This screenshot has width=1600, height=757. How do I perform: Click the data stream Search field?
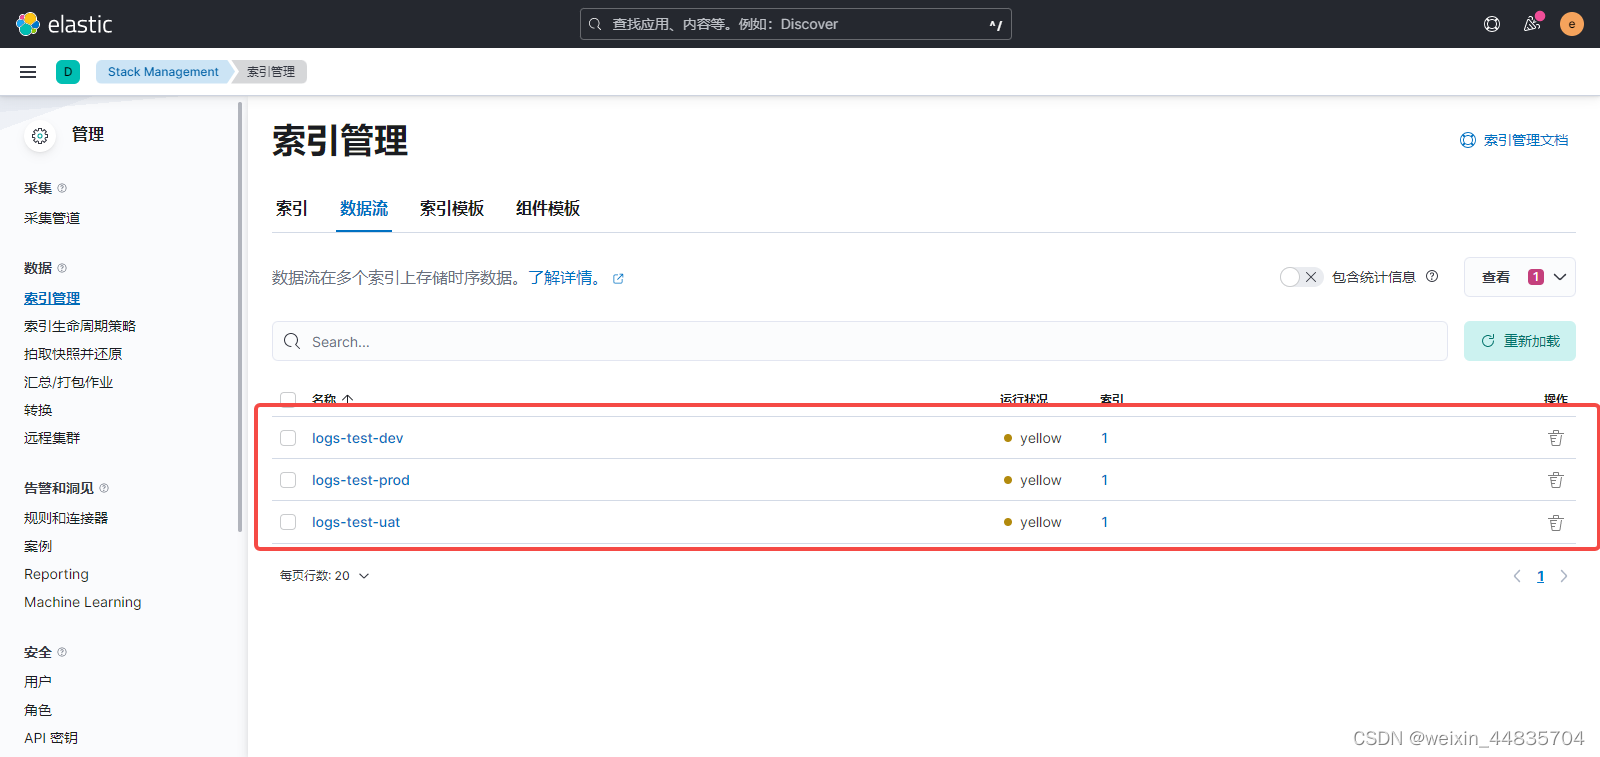pos(860,341)
